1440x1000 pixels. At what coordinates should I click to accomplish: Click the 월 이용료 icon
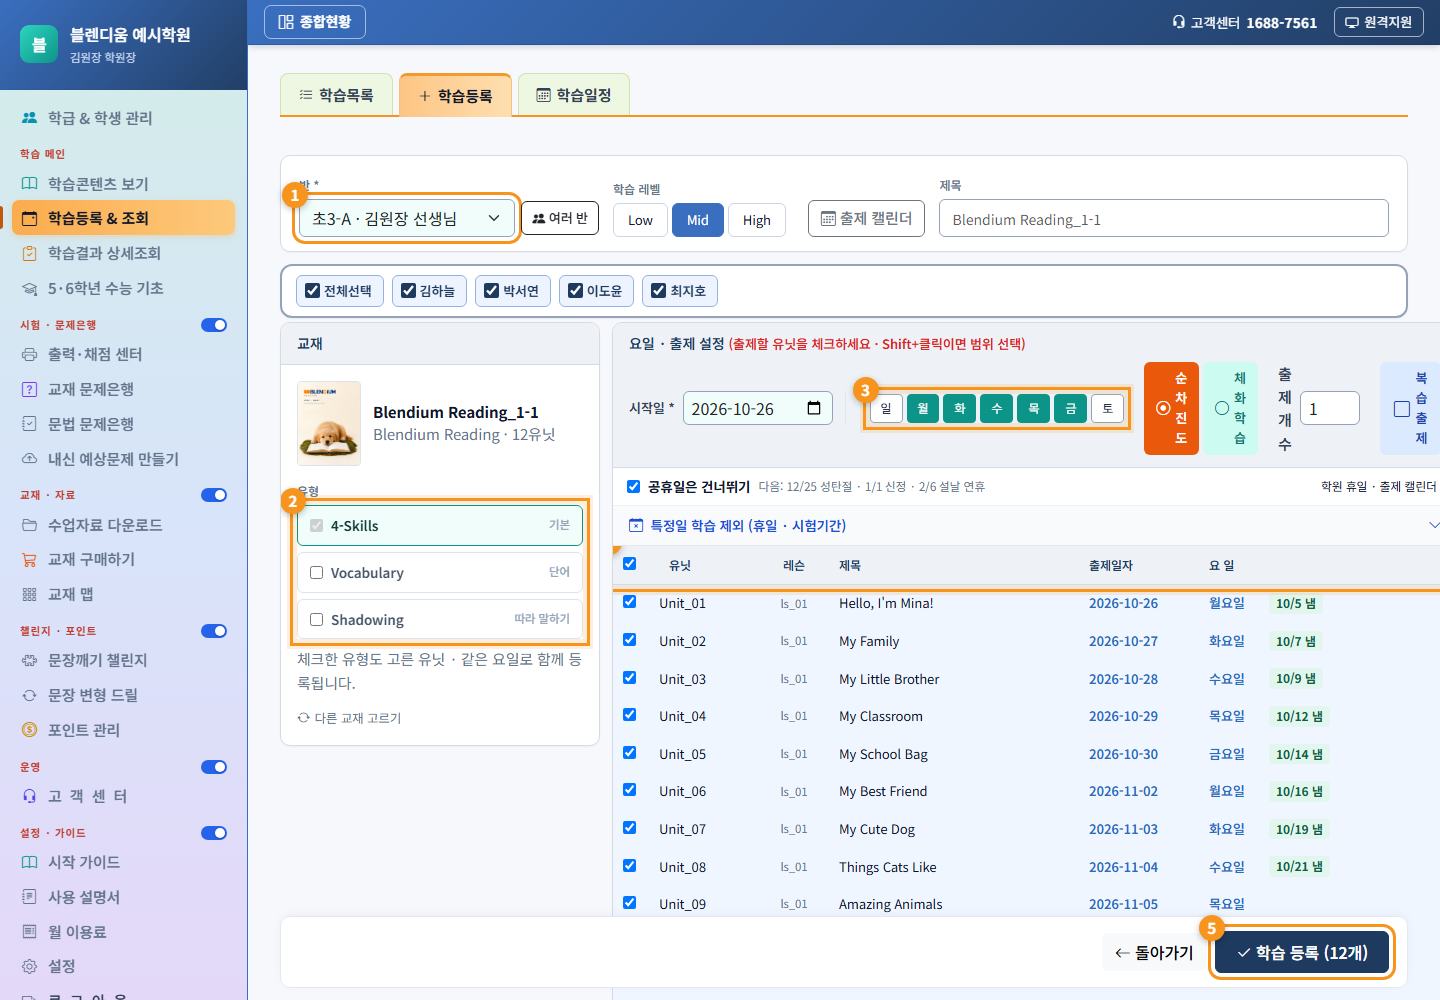30,932
